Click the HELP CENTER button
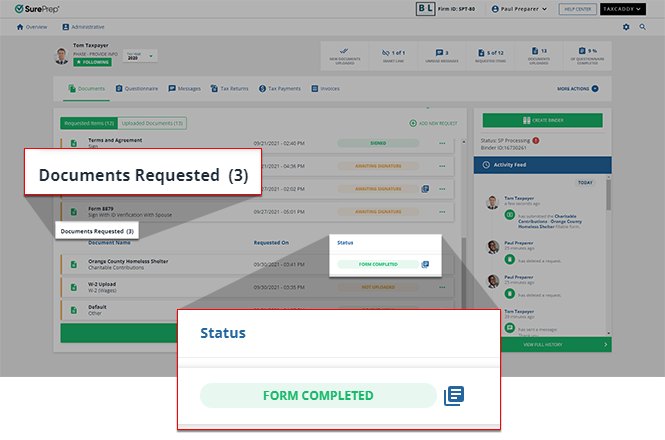 coord(577,9)
